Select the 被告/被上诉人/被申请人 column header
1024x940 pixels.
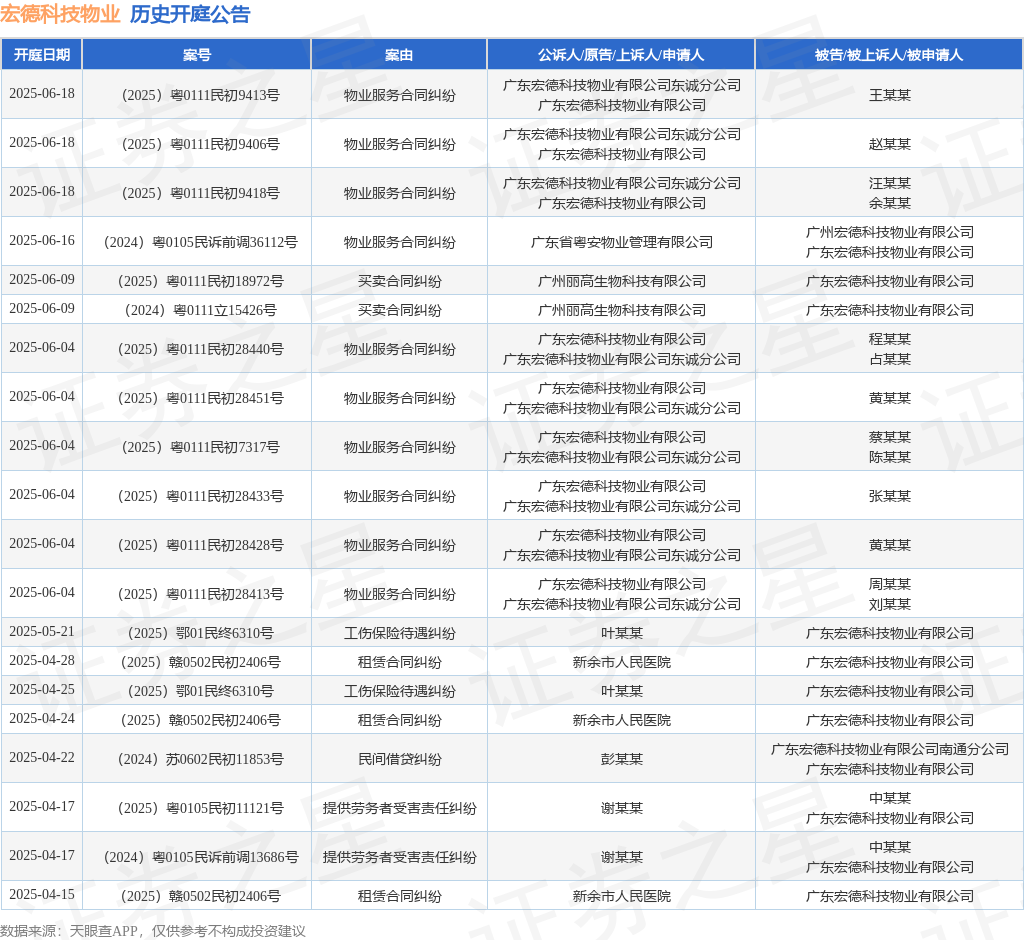tap(889, 55)
